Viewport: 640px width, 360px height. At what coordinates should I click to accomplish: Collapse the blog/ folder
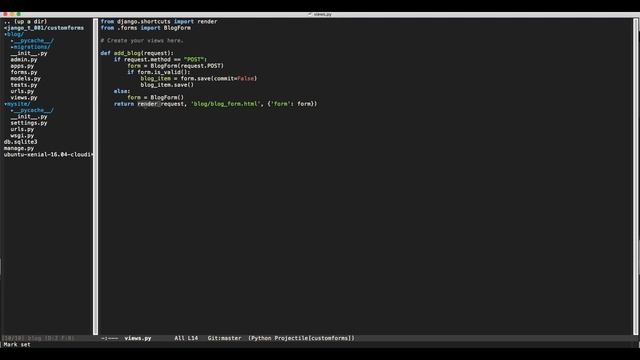click(x=14, y=34)
